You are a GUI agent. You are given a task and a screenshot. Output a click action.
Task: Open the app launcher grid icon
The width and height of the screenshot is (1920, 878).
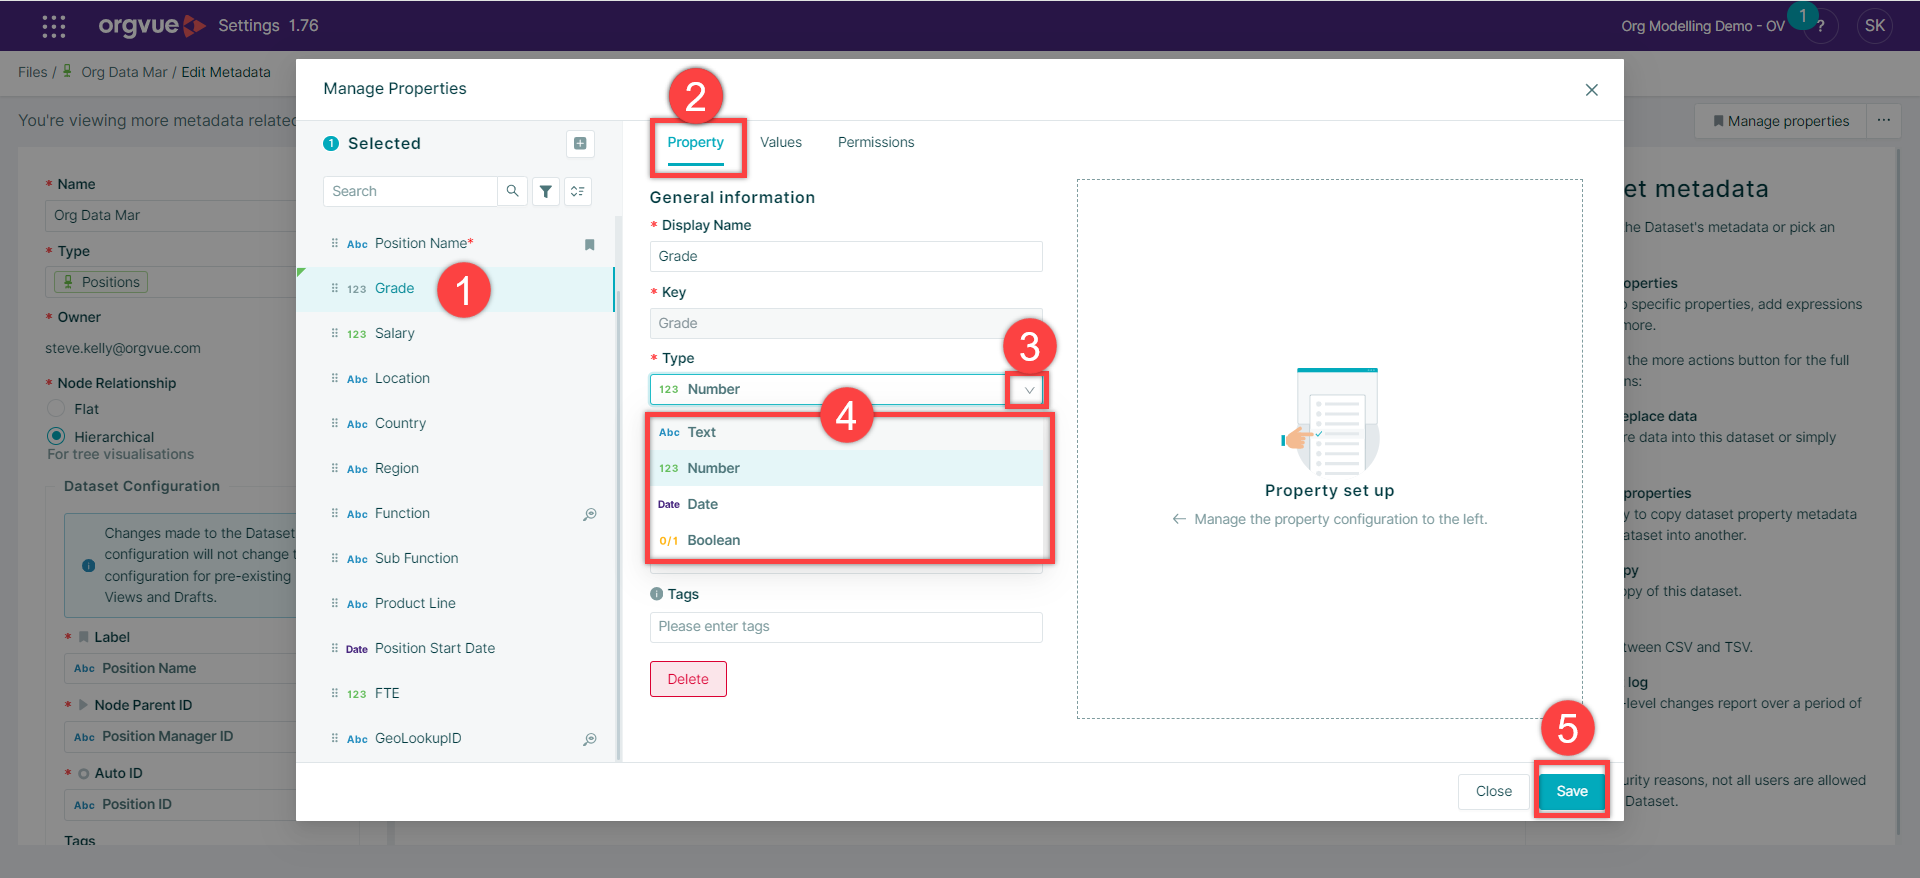[54, 26]
